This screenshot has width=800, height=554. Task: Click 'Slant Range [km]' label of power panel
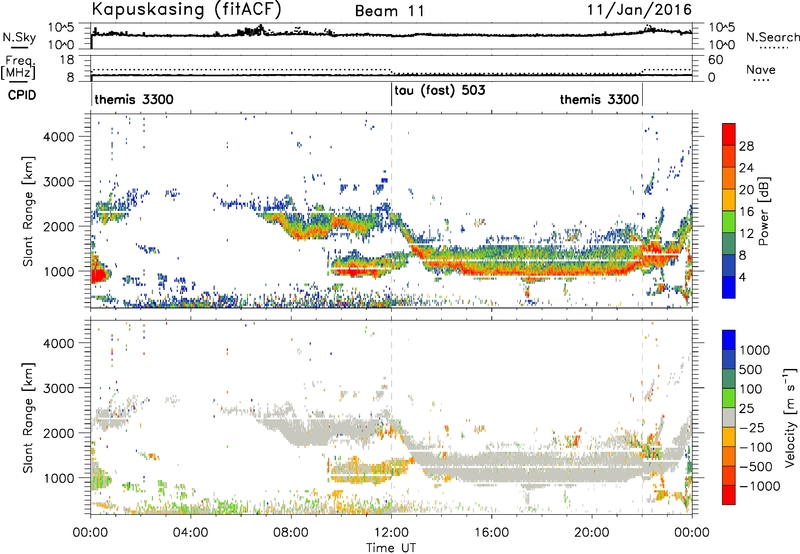(x=28, y=211)
